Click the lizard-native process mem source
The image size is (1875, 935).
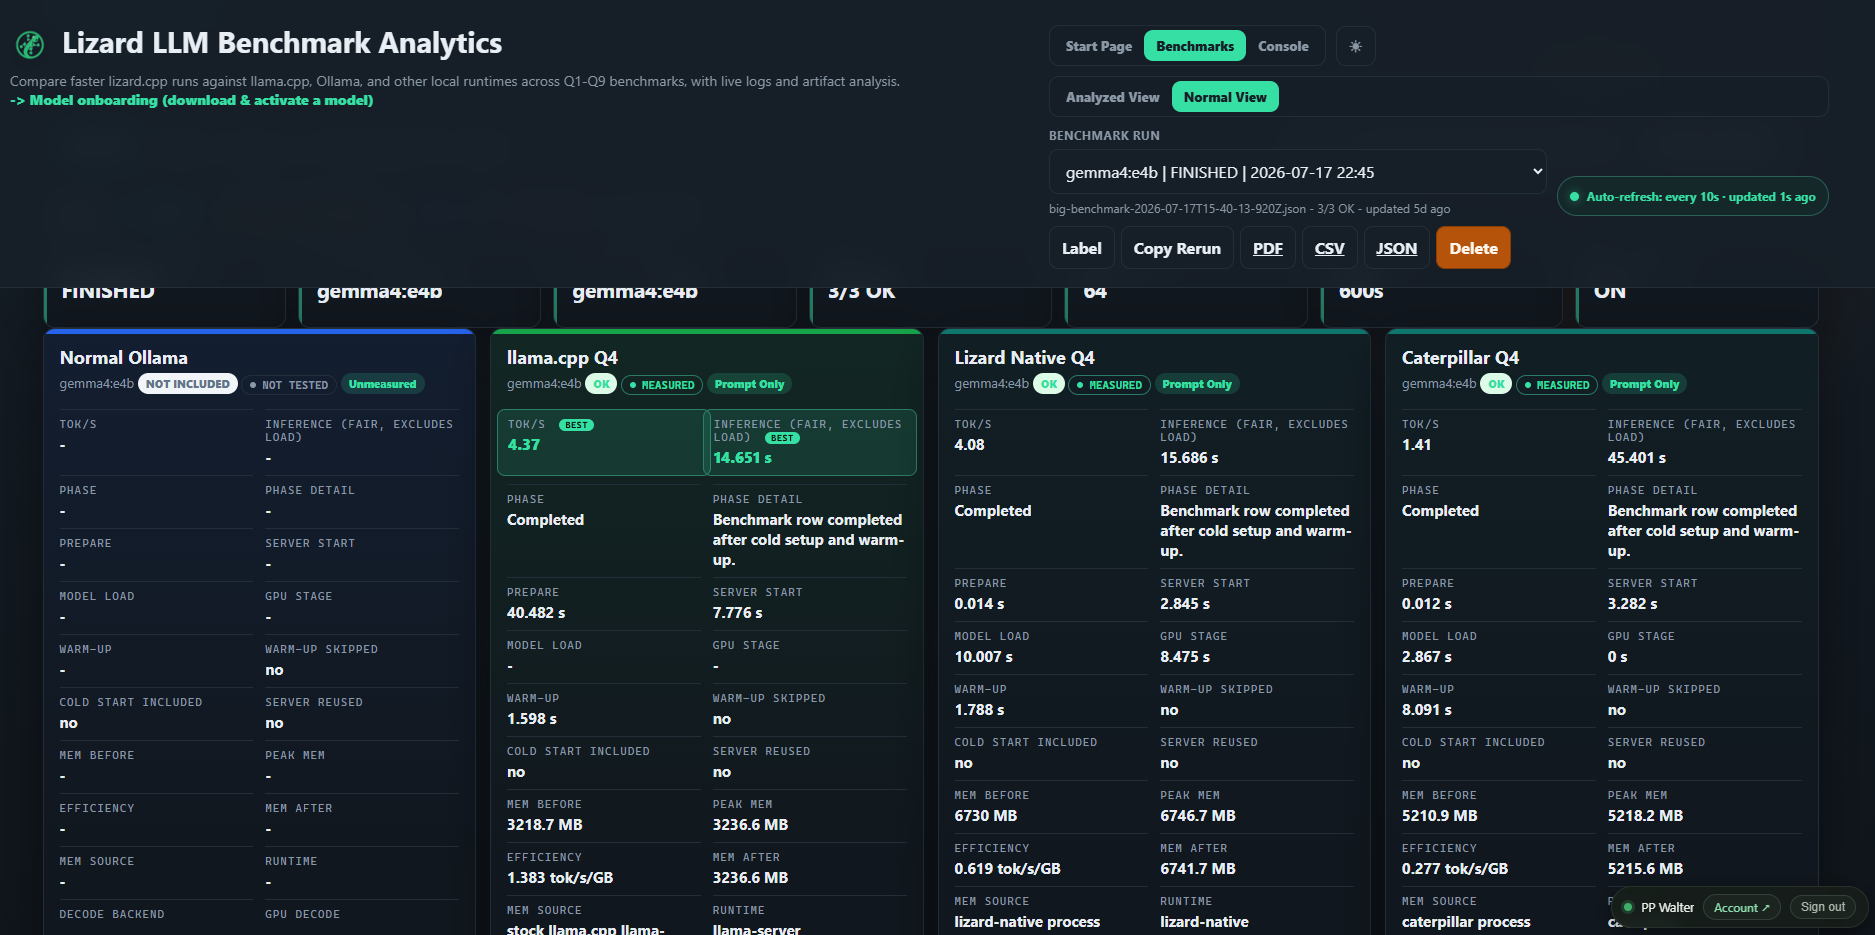[1027, 922]
